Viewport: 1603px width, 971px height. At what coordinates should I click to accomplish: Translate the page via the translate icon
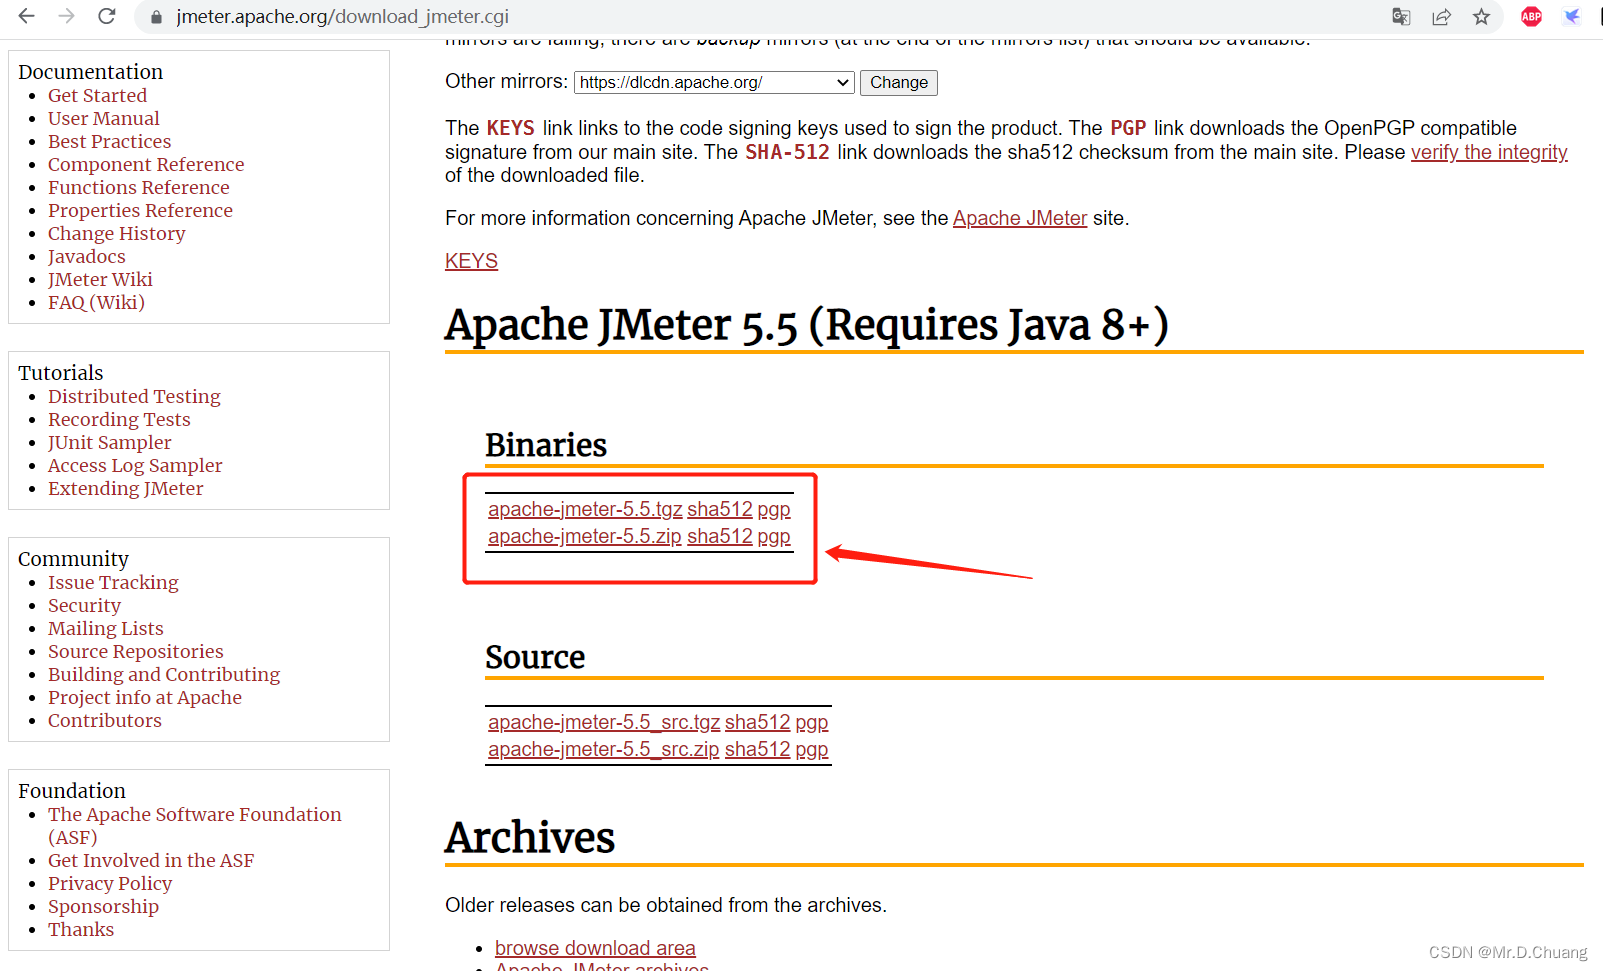[1401, 17]
